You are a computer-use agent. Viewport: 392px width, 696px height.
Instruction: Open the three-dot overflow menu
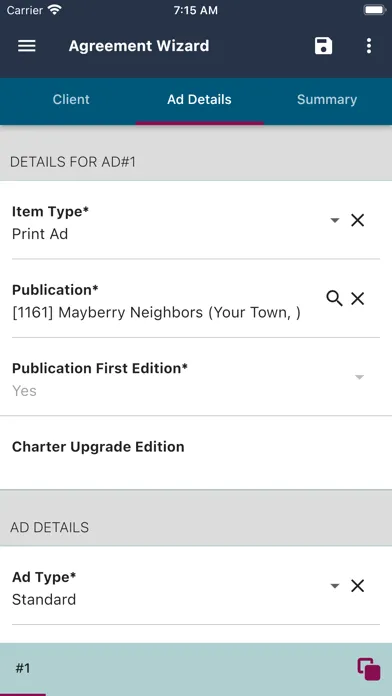[369, 46]
